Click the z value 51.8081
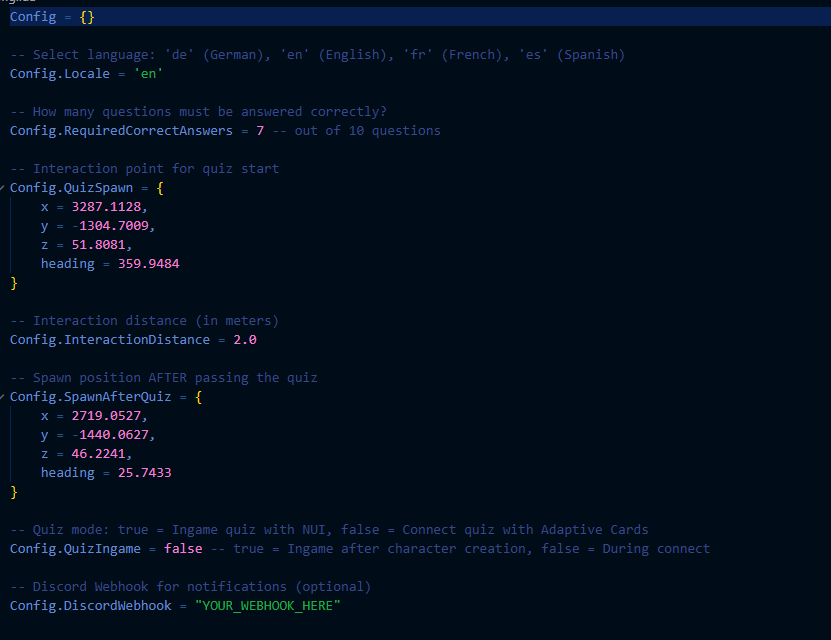 [99, 245]
